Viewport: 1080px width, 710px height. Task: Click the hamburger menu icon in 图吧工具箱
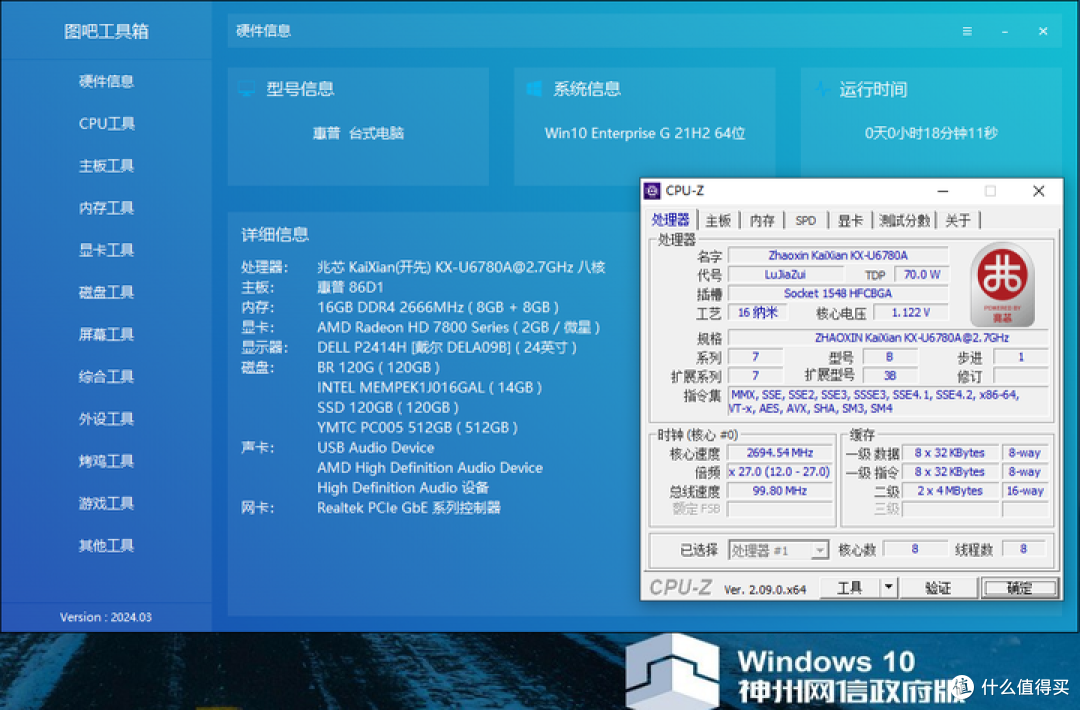click(967, 31)
